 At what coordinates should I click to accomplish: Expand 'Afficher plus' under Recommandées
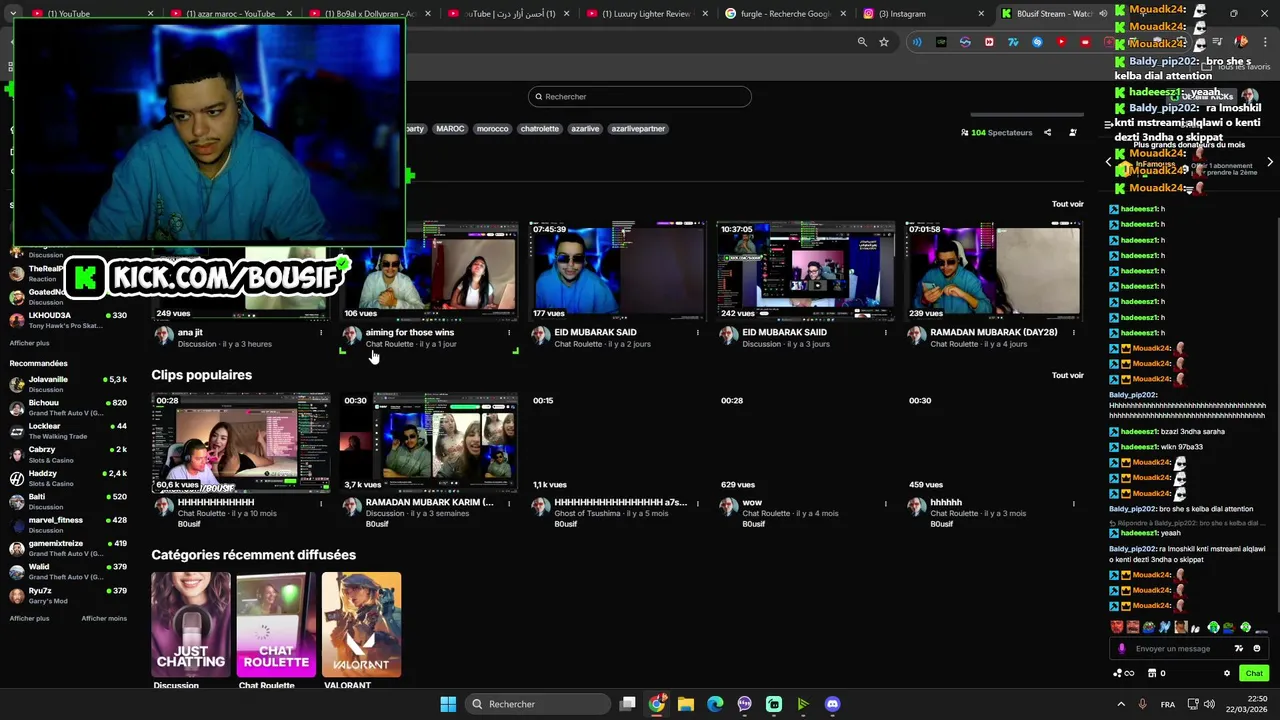point(29,618)
